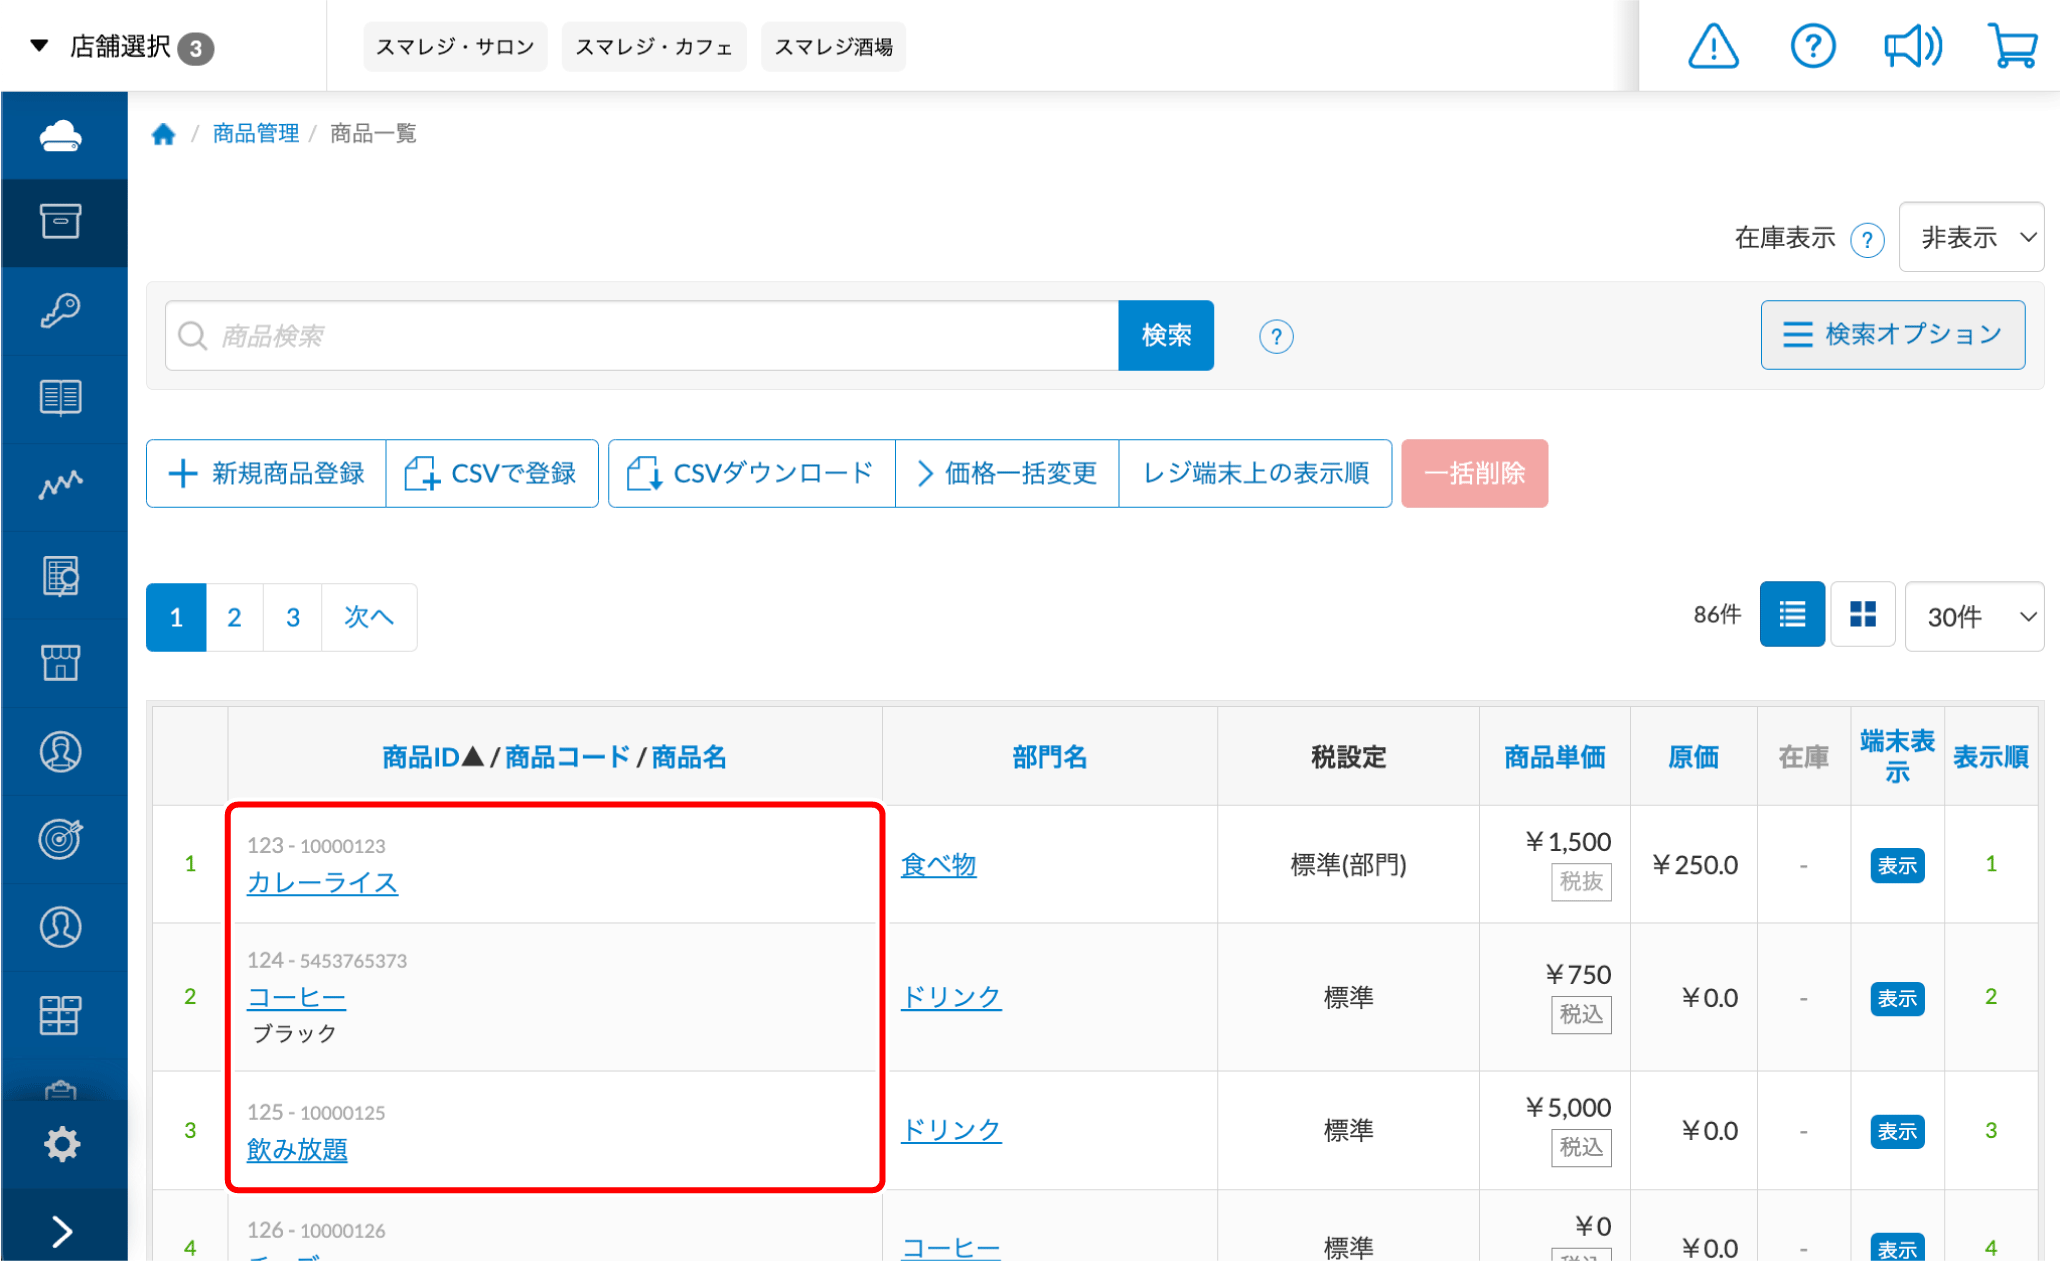Click the 新規商品登録 button
Screen dimensions: 2060x1261
[x=266, y=473]
